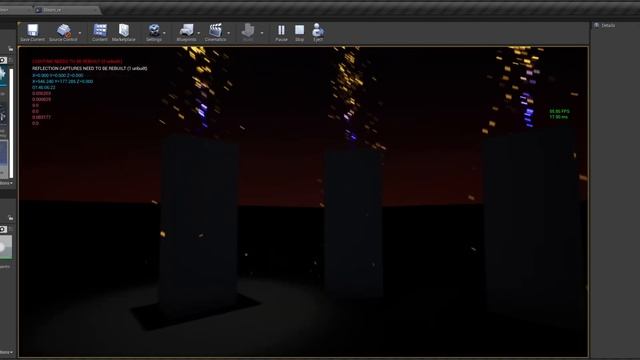Click the green FPS counter readout
This screenshot has width=640, height=360.
point(559,111)
